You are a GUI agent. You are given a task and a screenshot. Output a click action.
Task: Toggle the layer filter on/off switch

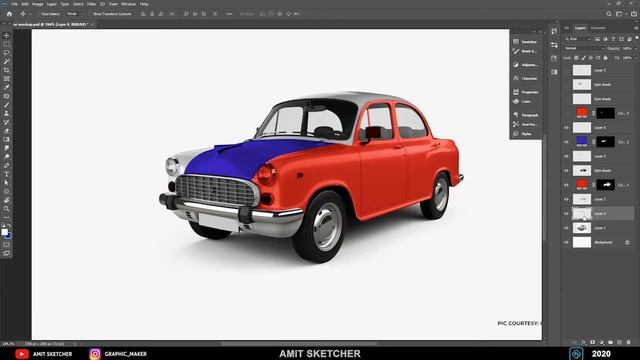(637, 38)
